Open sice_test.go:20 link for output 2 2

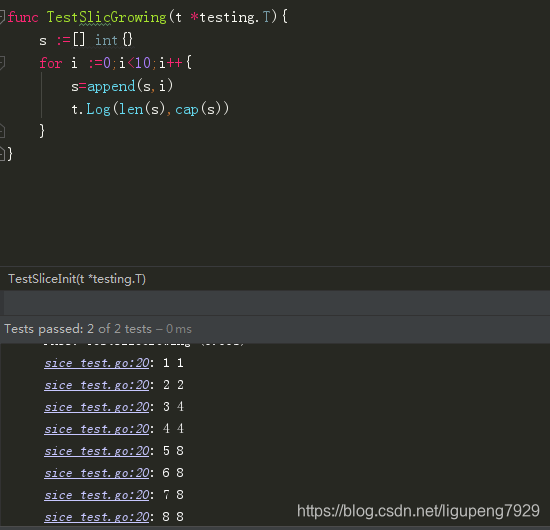tap(97, 385)
